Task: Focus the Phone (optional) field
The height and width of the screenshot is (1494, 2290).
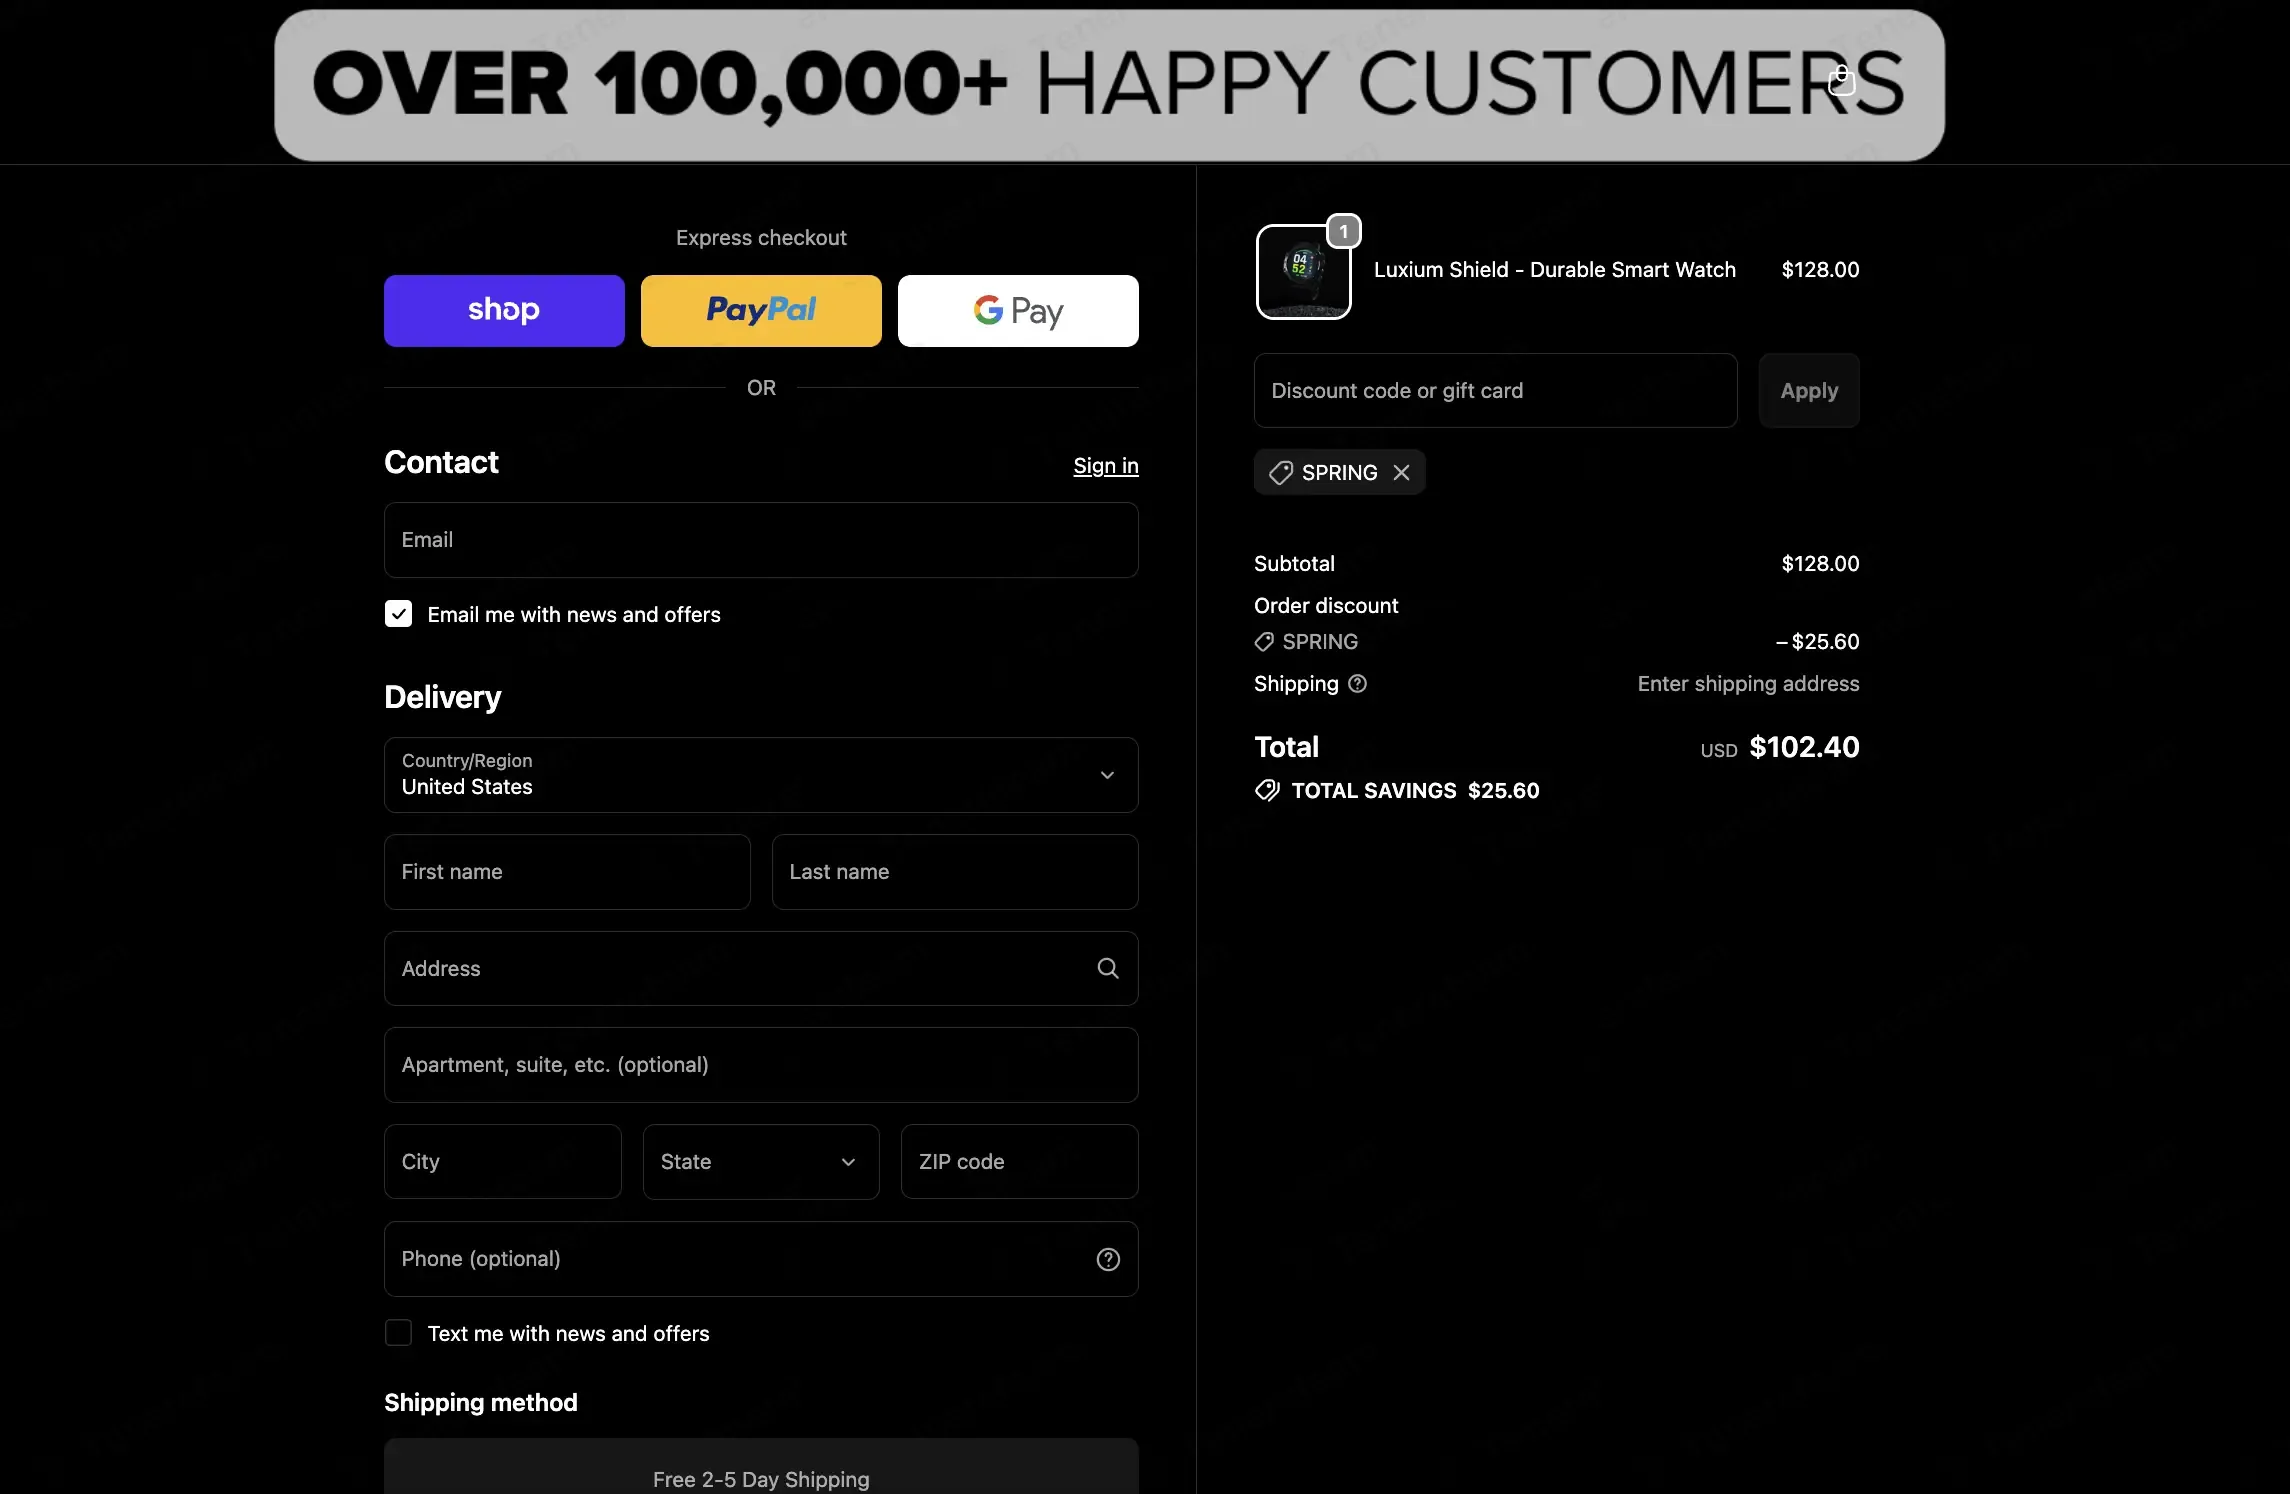Action: (761, 1259)
